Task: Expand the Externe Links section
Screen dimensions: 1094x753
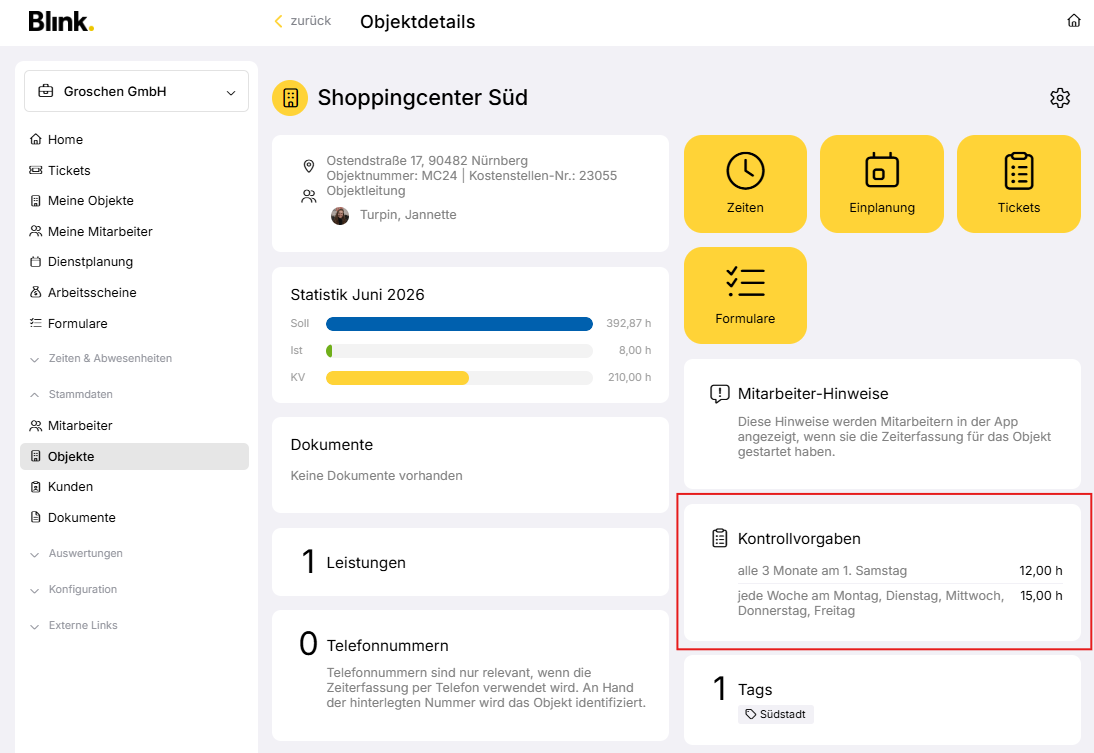Action: pyautogui.click(x=82, y=625)
